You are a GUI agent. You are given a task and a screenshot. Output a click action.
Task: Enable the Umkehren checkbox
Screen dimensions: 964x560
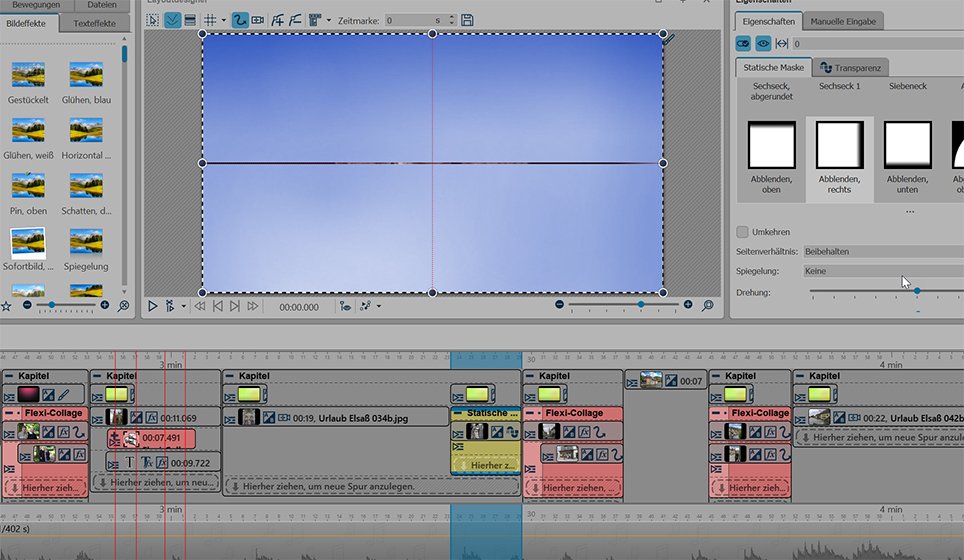coord(742,232)
